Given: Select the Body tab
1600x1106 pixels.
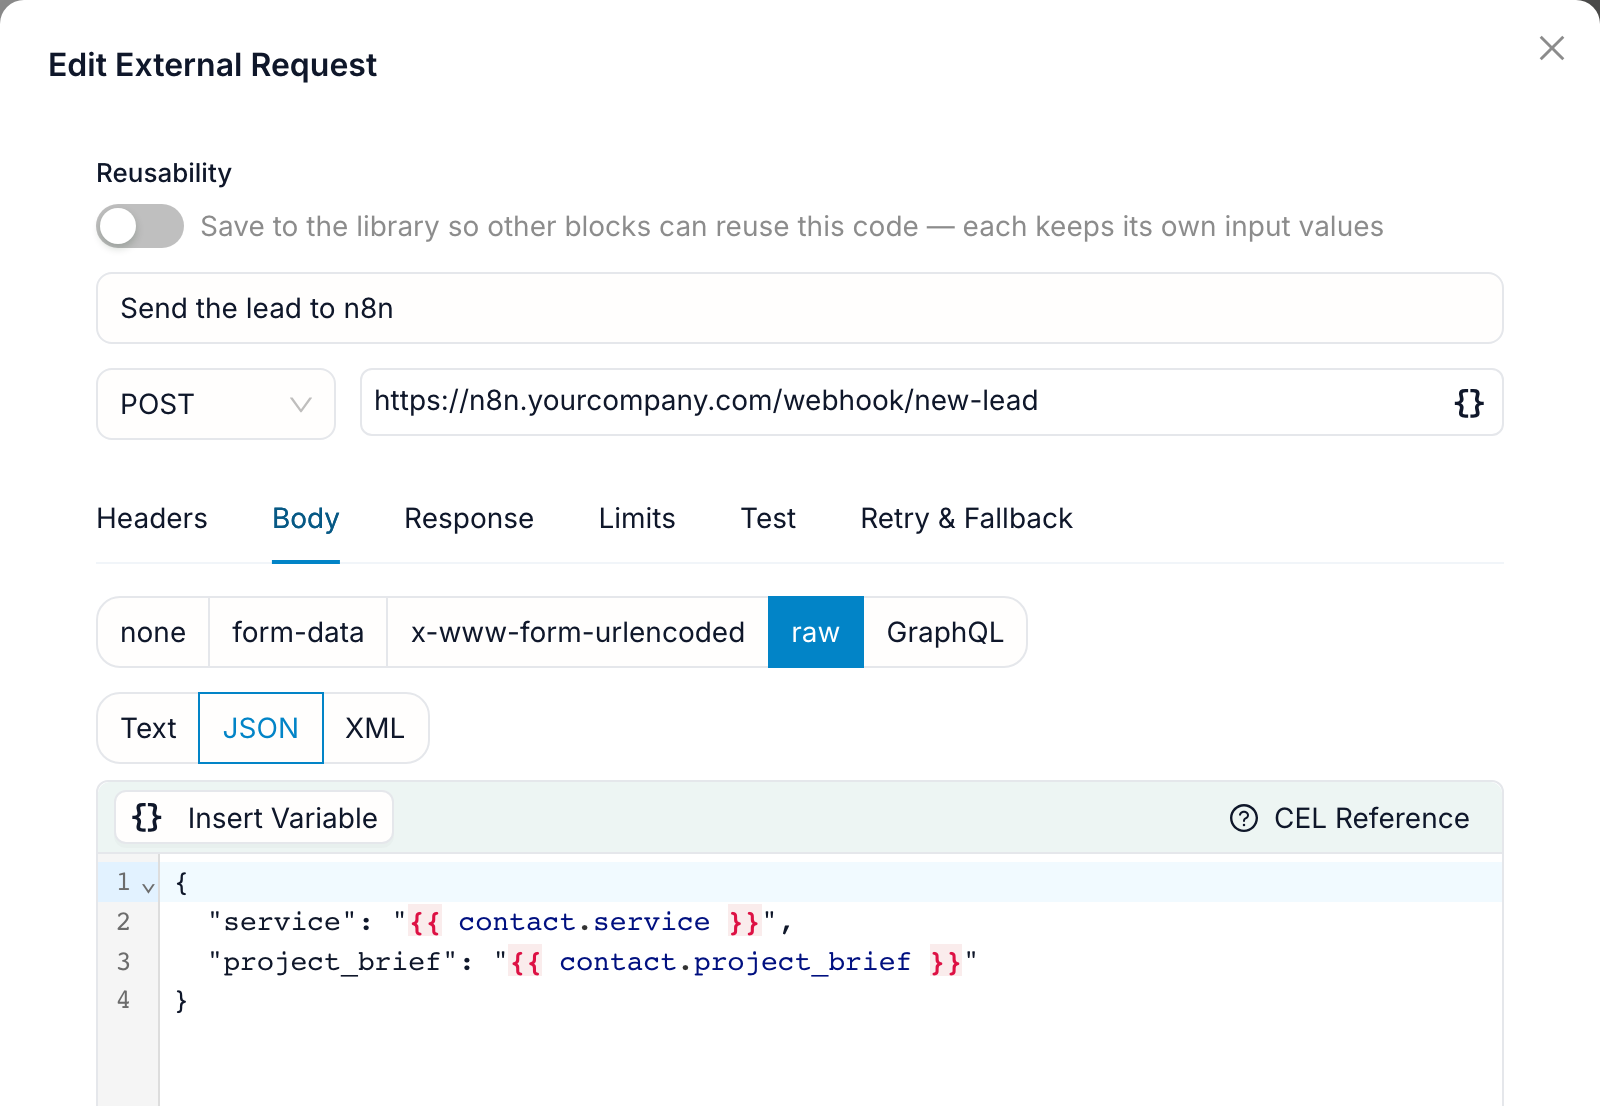Looking at the screenshot, I should (x=306, y=518).
